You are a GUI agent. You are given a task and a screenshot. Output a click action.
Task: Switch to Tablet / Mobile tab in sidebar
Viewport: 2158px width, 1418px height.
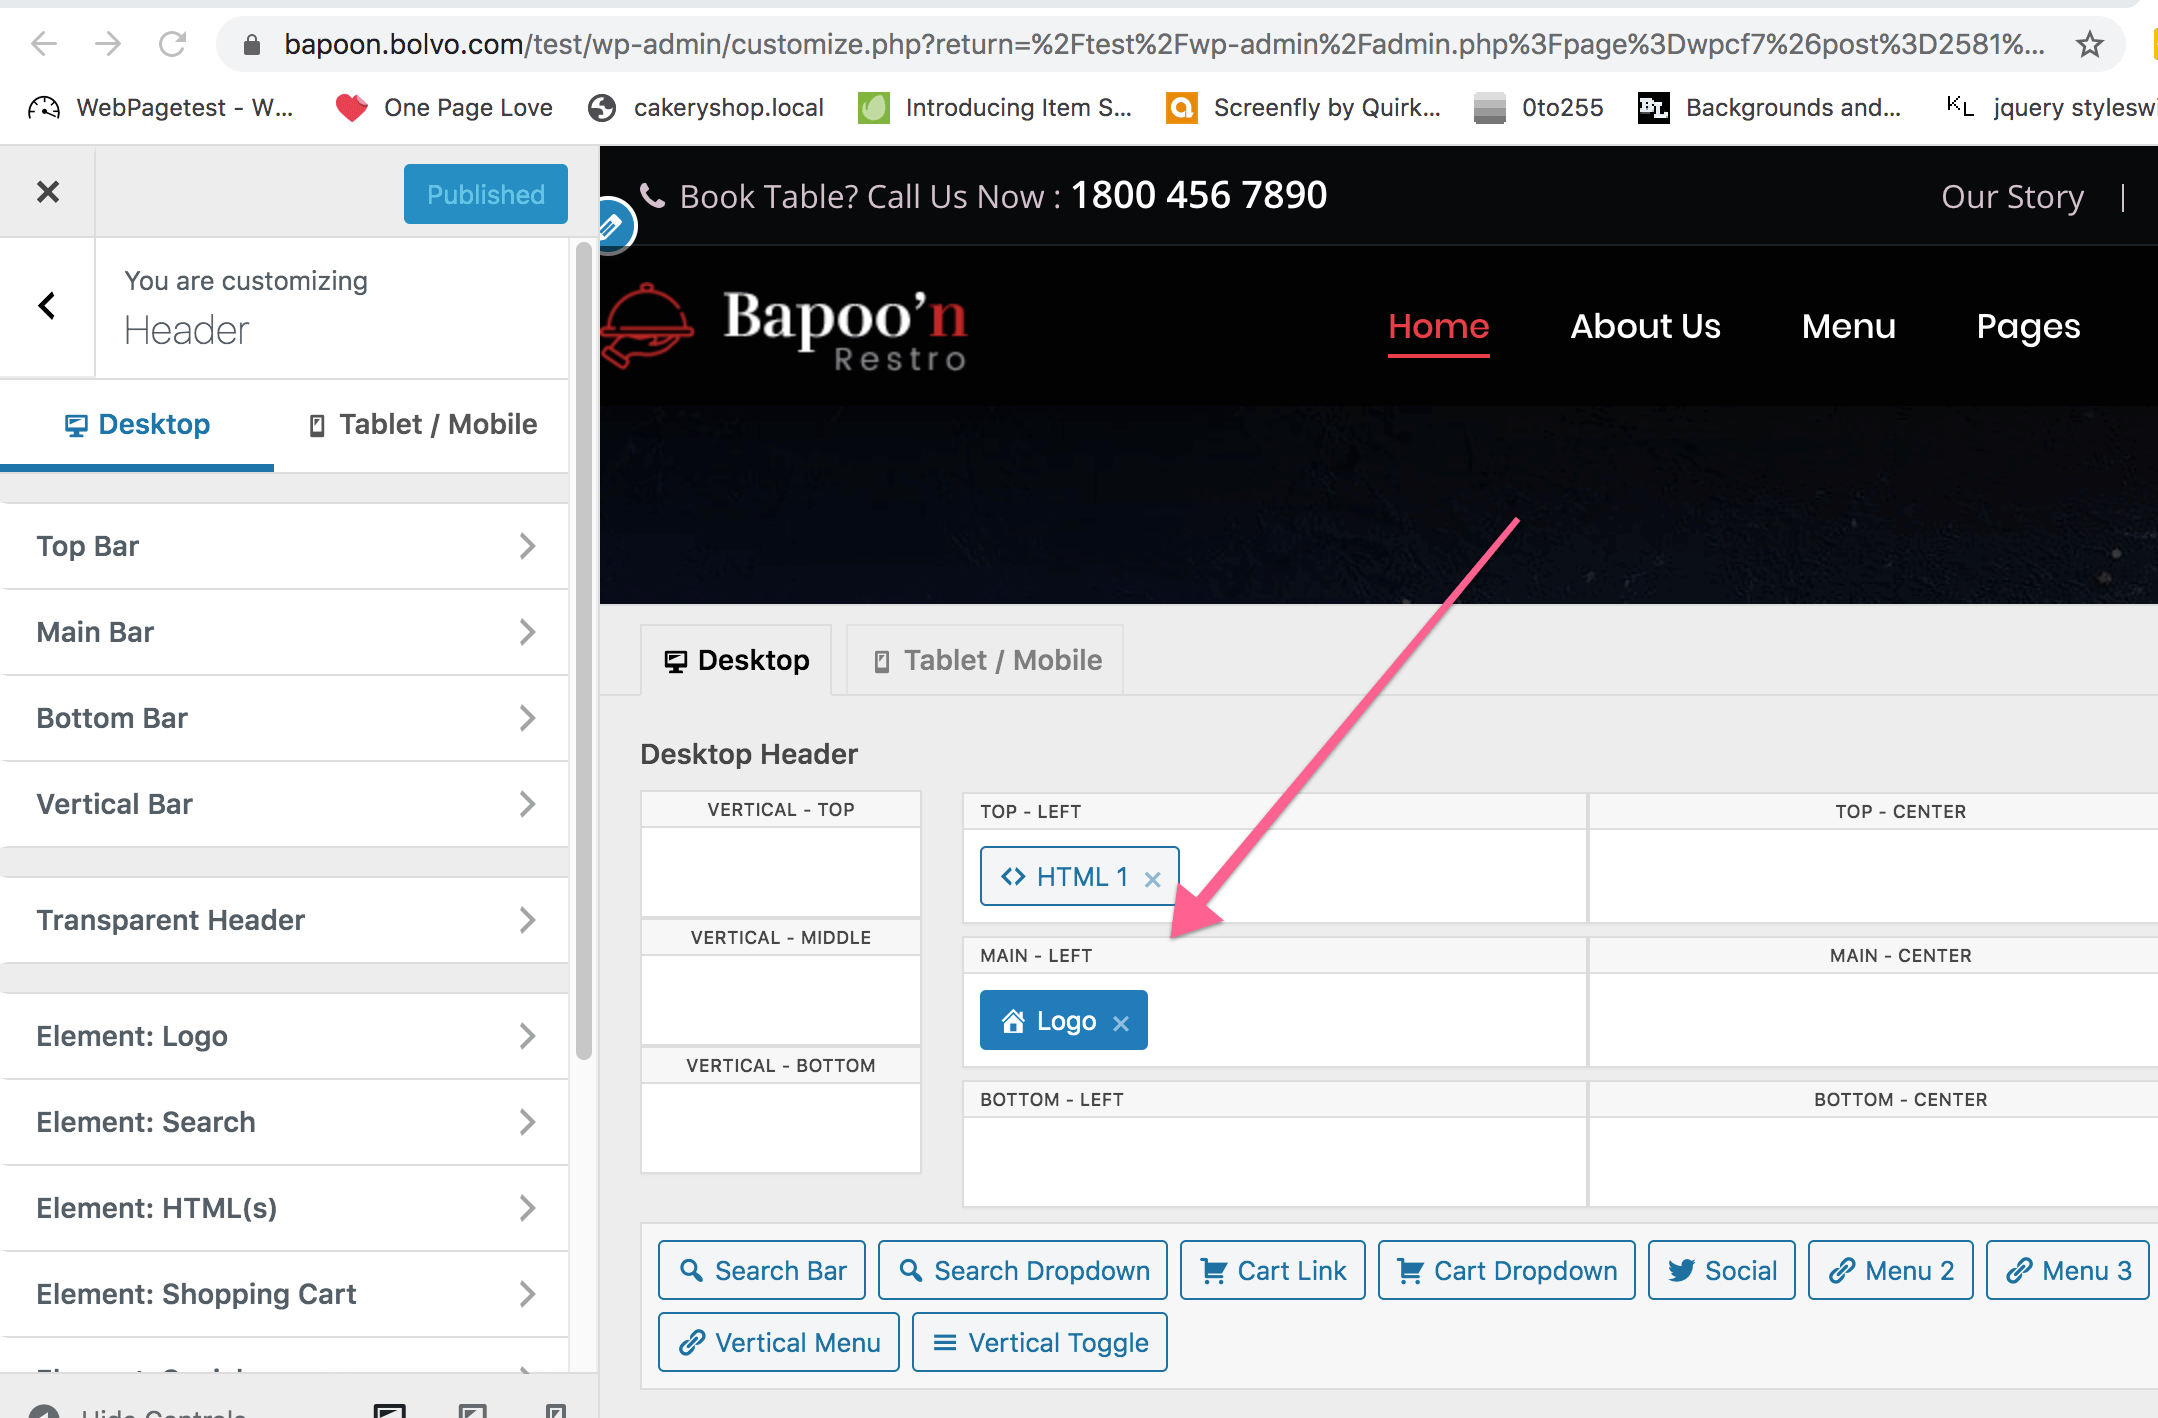422,425
